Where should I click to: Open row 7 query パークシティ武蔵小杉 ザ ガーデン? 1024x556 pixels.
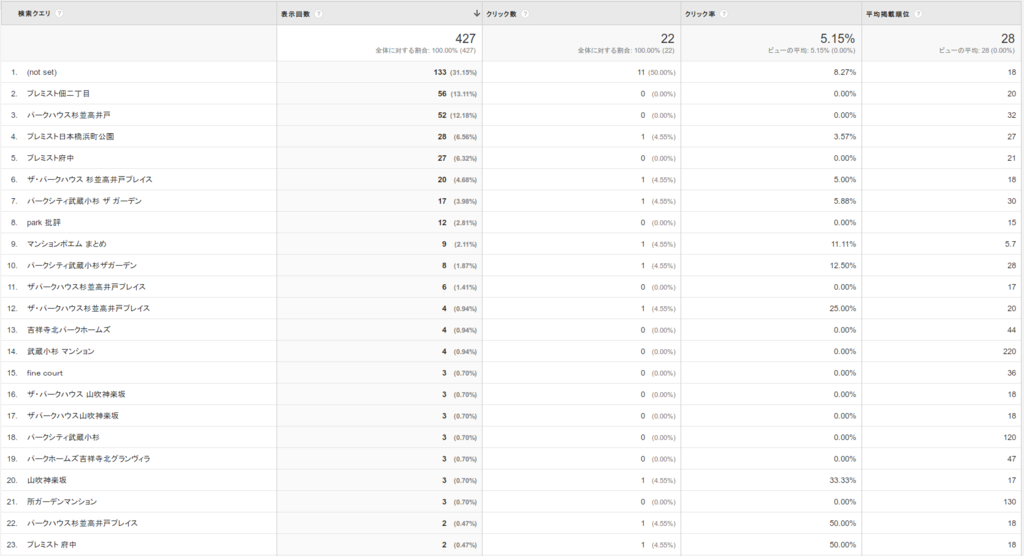84,201
